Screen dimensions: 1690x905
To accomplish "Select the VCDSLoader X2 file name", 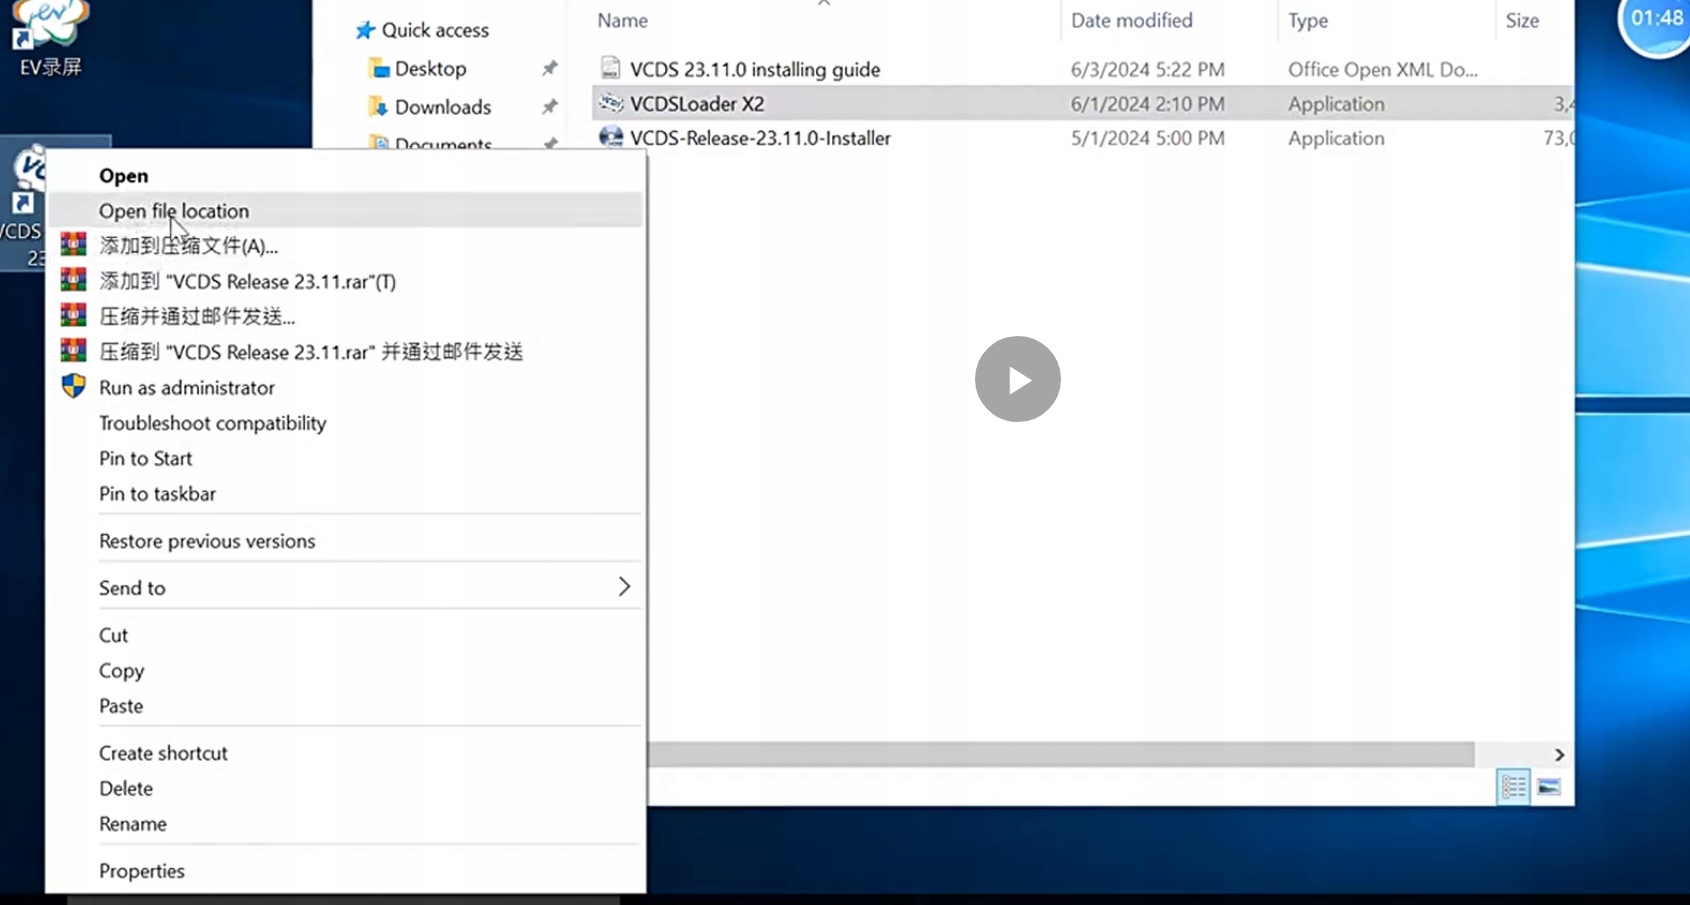I will pyautogui.click(x=697, y=103).
